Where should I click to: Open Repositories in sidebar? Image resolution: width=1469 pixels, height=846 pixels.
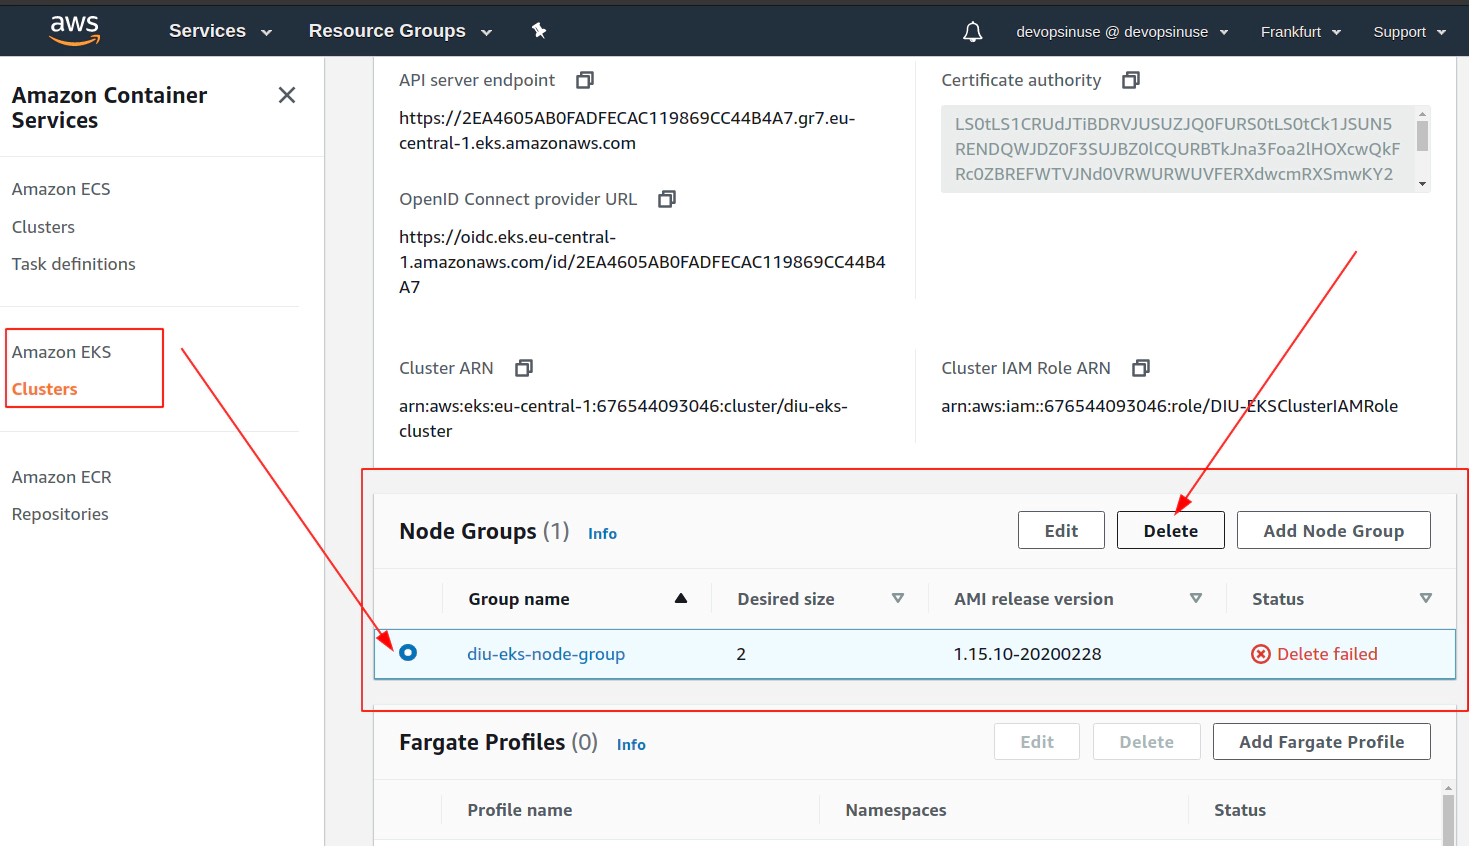(x=60, y=514)
